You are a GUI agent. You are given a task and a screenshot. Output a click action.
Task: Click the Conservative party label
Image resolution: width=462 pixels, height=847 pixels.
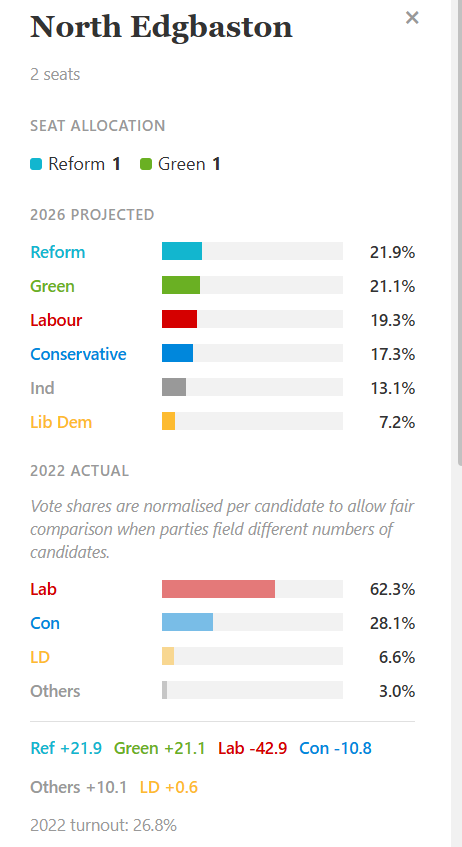pos(78,354)
